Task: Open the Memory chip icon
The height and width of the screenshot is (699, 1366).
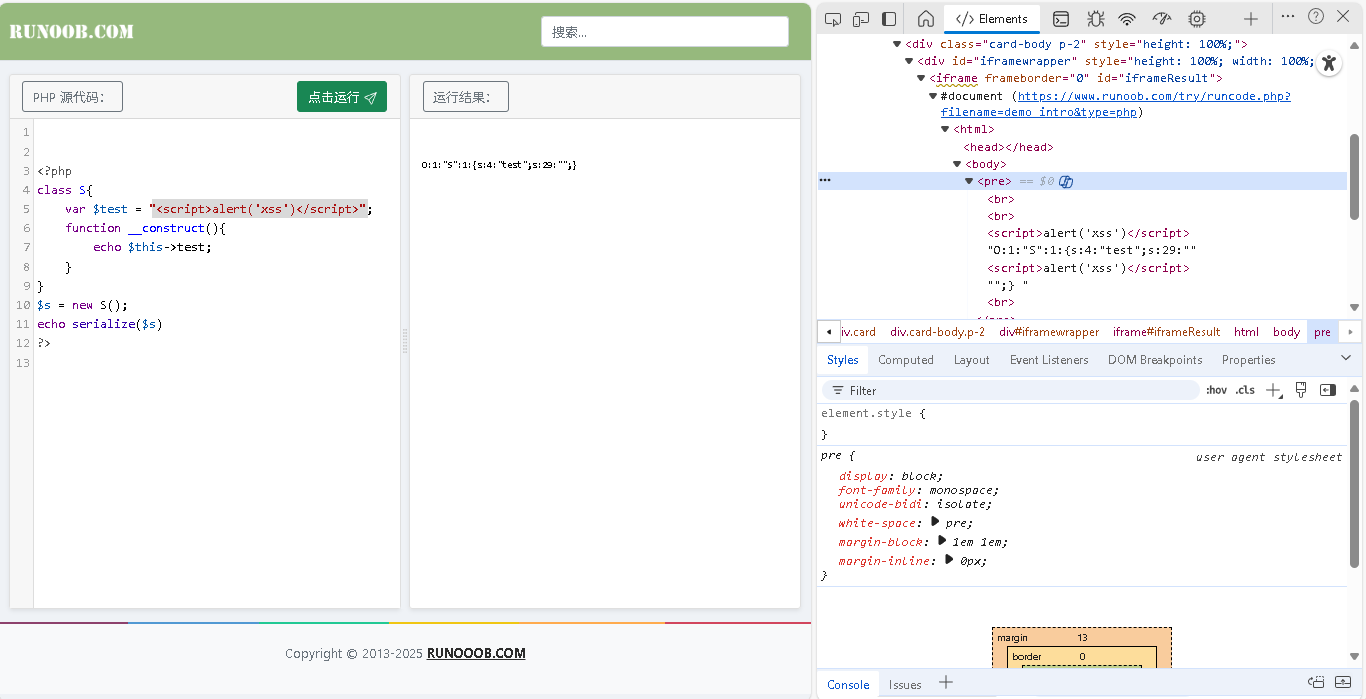Action: tap(1196, 18)
